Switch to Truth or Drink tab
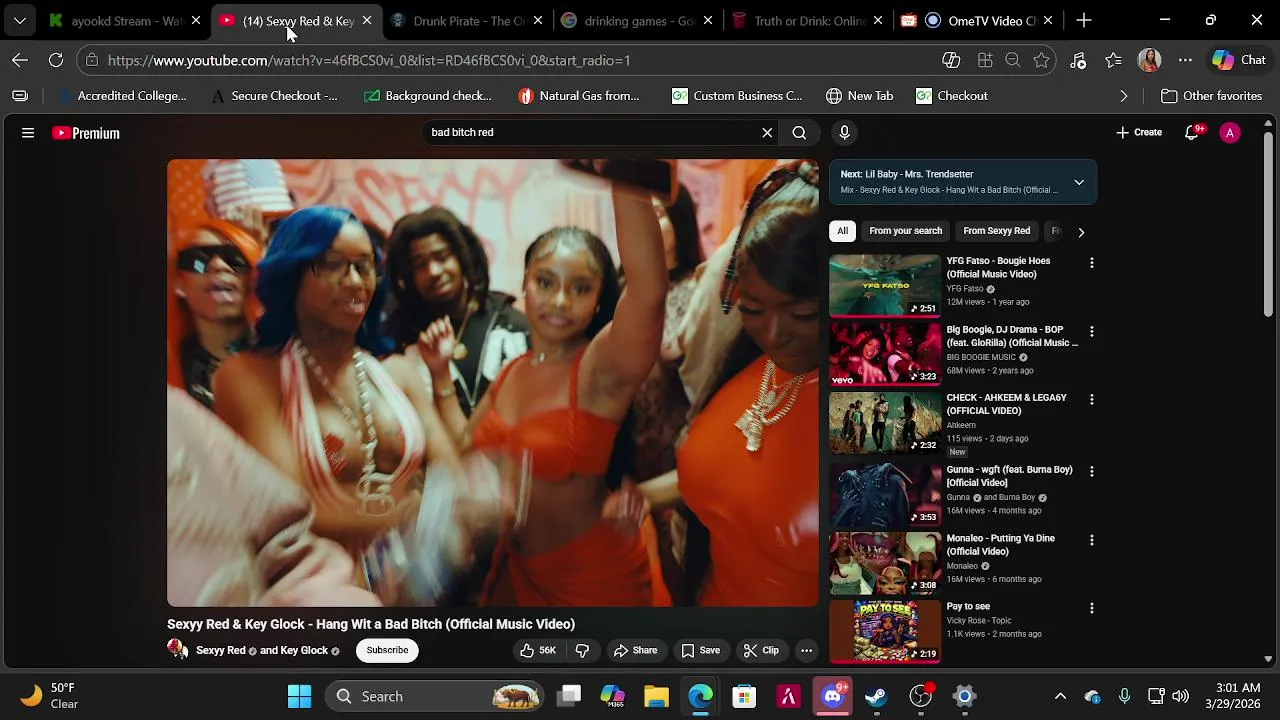This screenshot has width=1280, height=720. pos(809,20)
